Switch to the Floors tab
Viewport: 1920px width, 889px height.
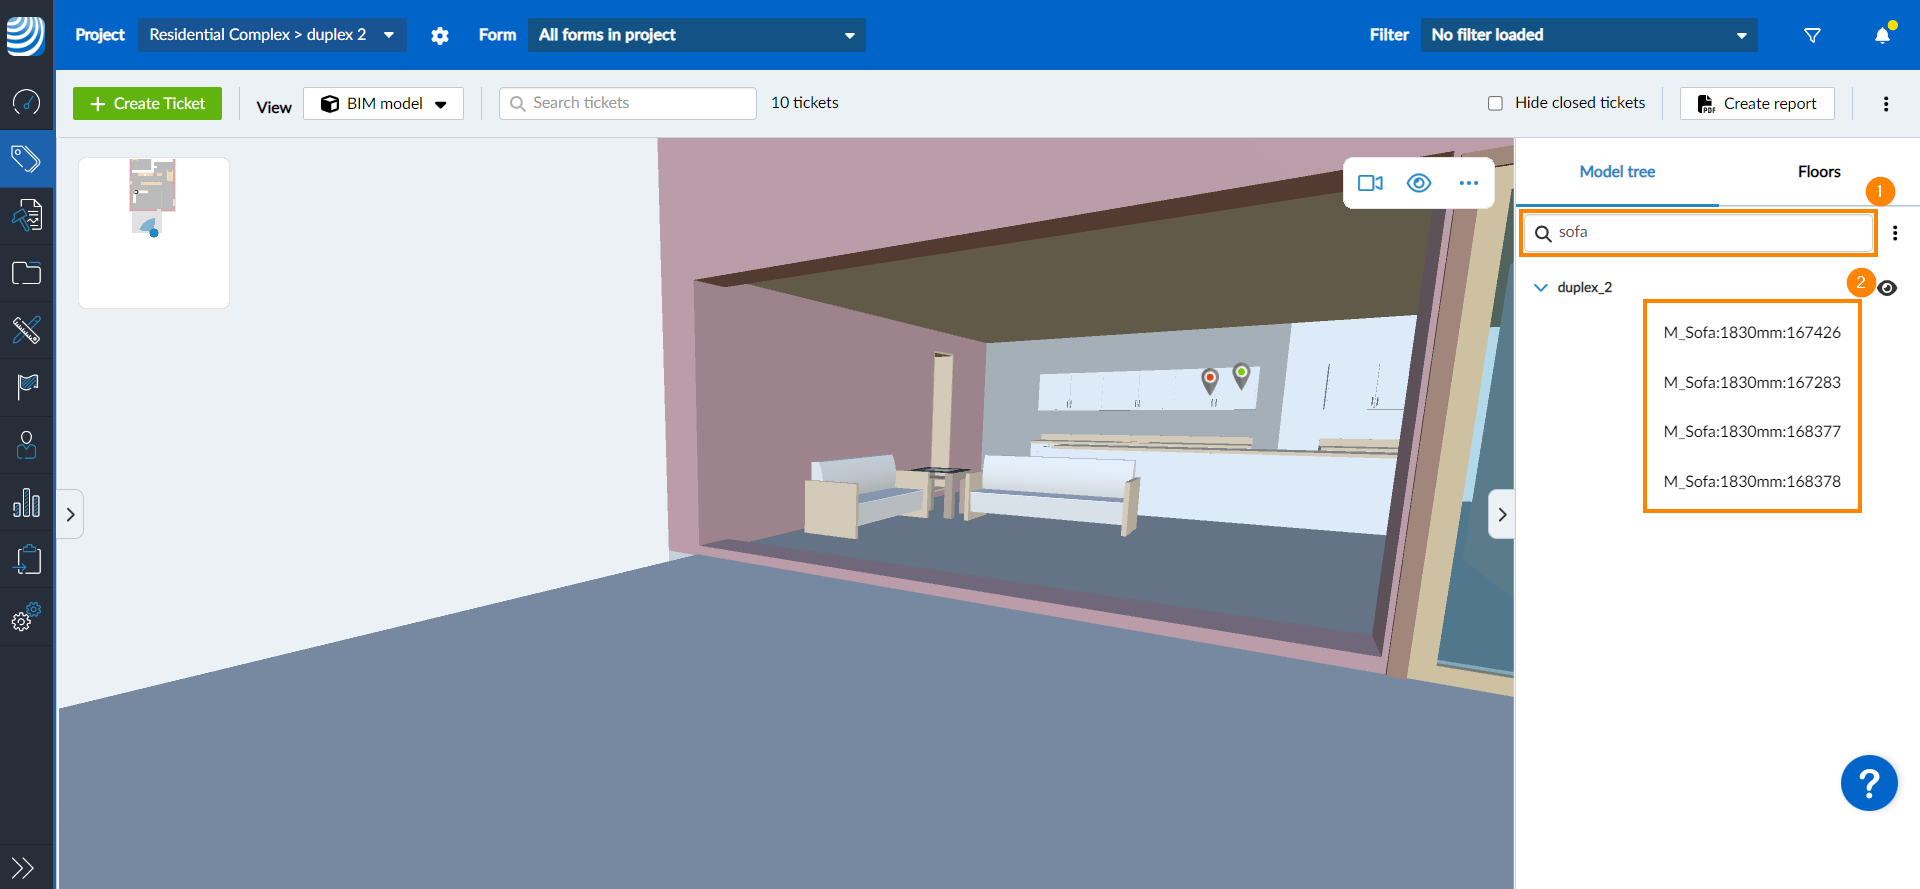1818,172
